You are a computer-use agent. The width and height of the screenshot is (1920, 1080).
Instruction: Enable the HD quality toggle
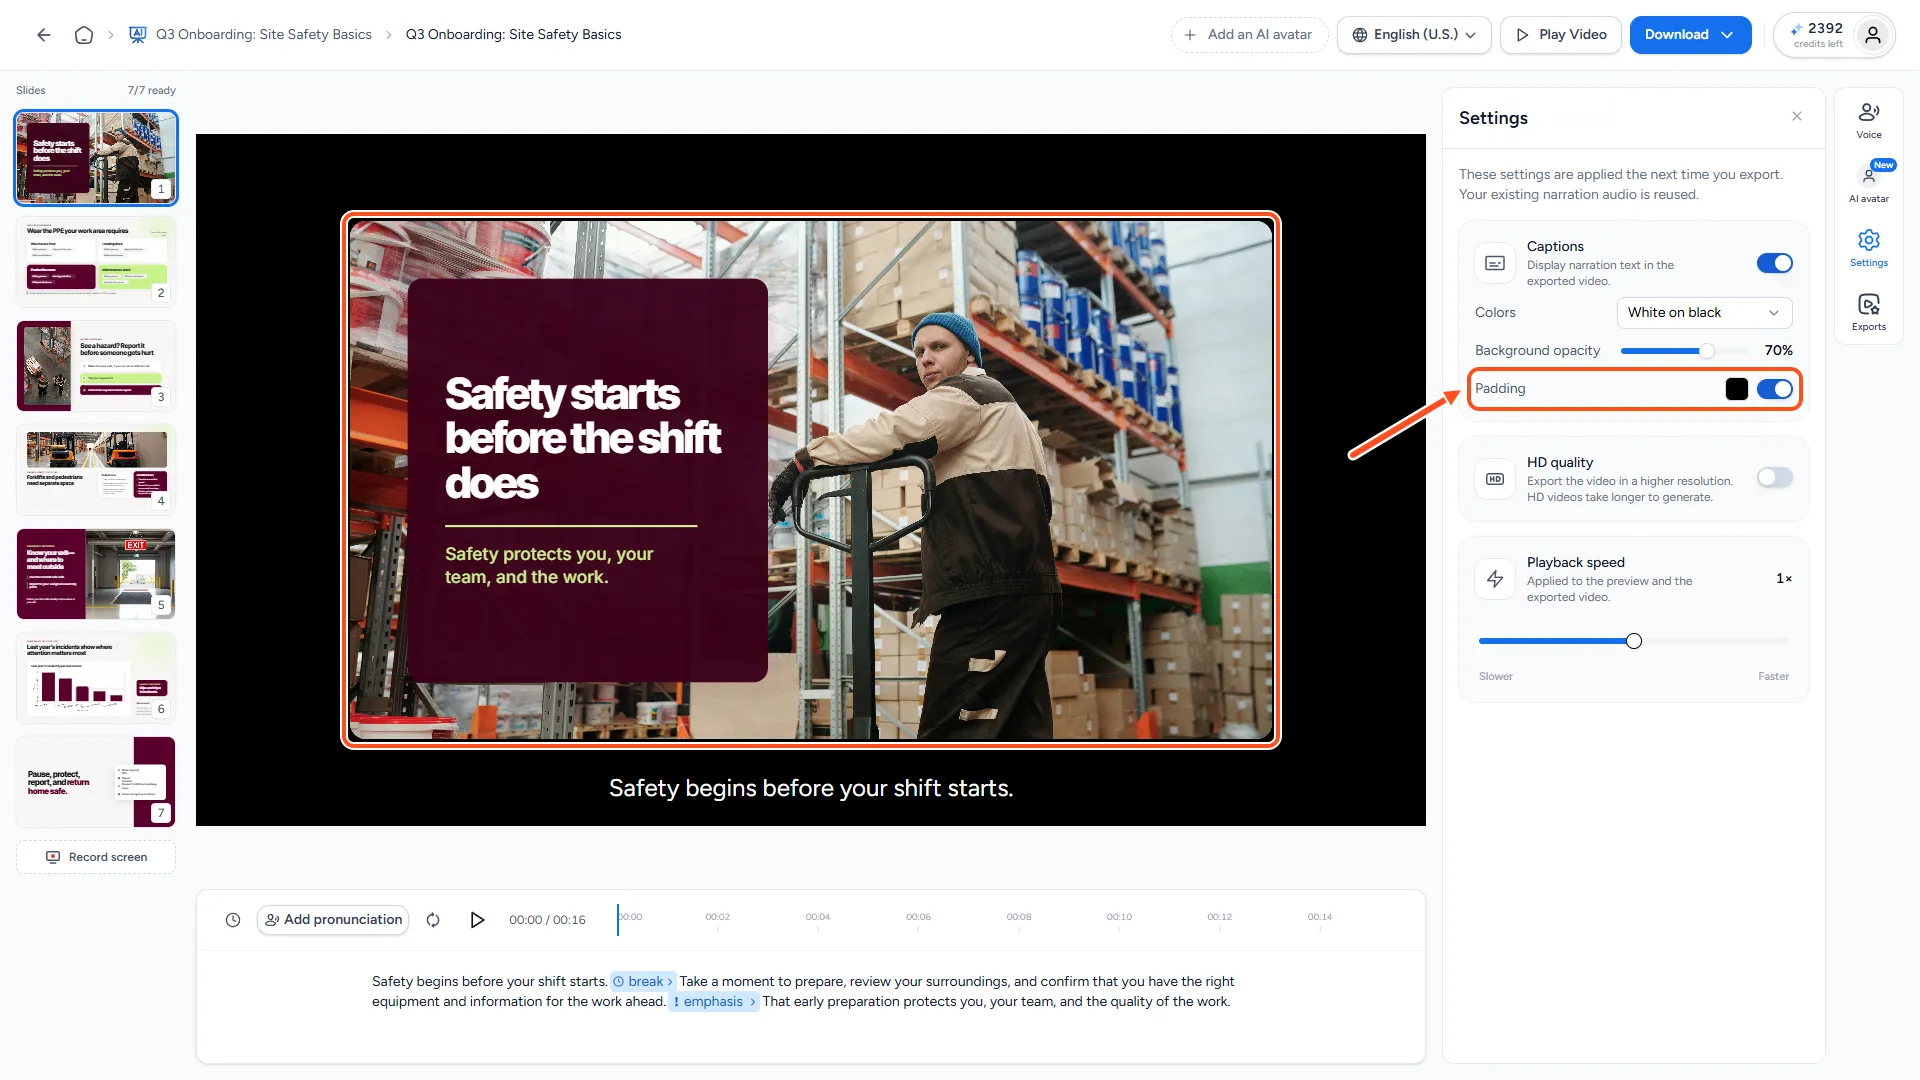point(1775,477)
